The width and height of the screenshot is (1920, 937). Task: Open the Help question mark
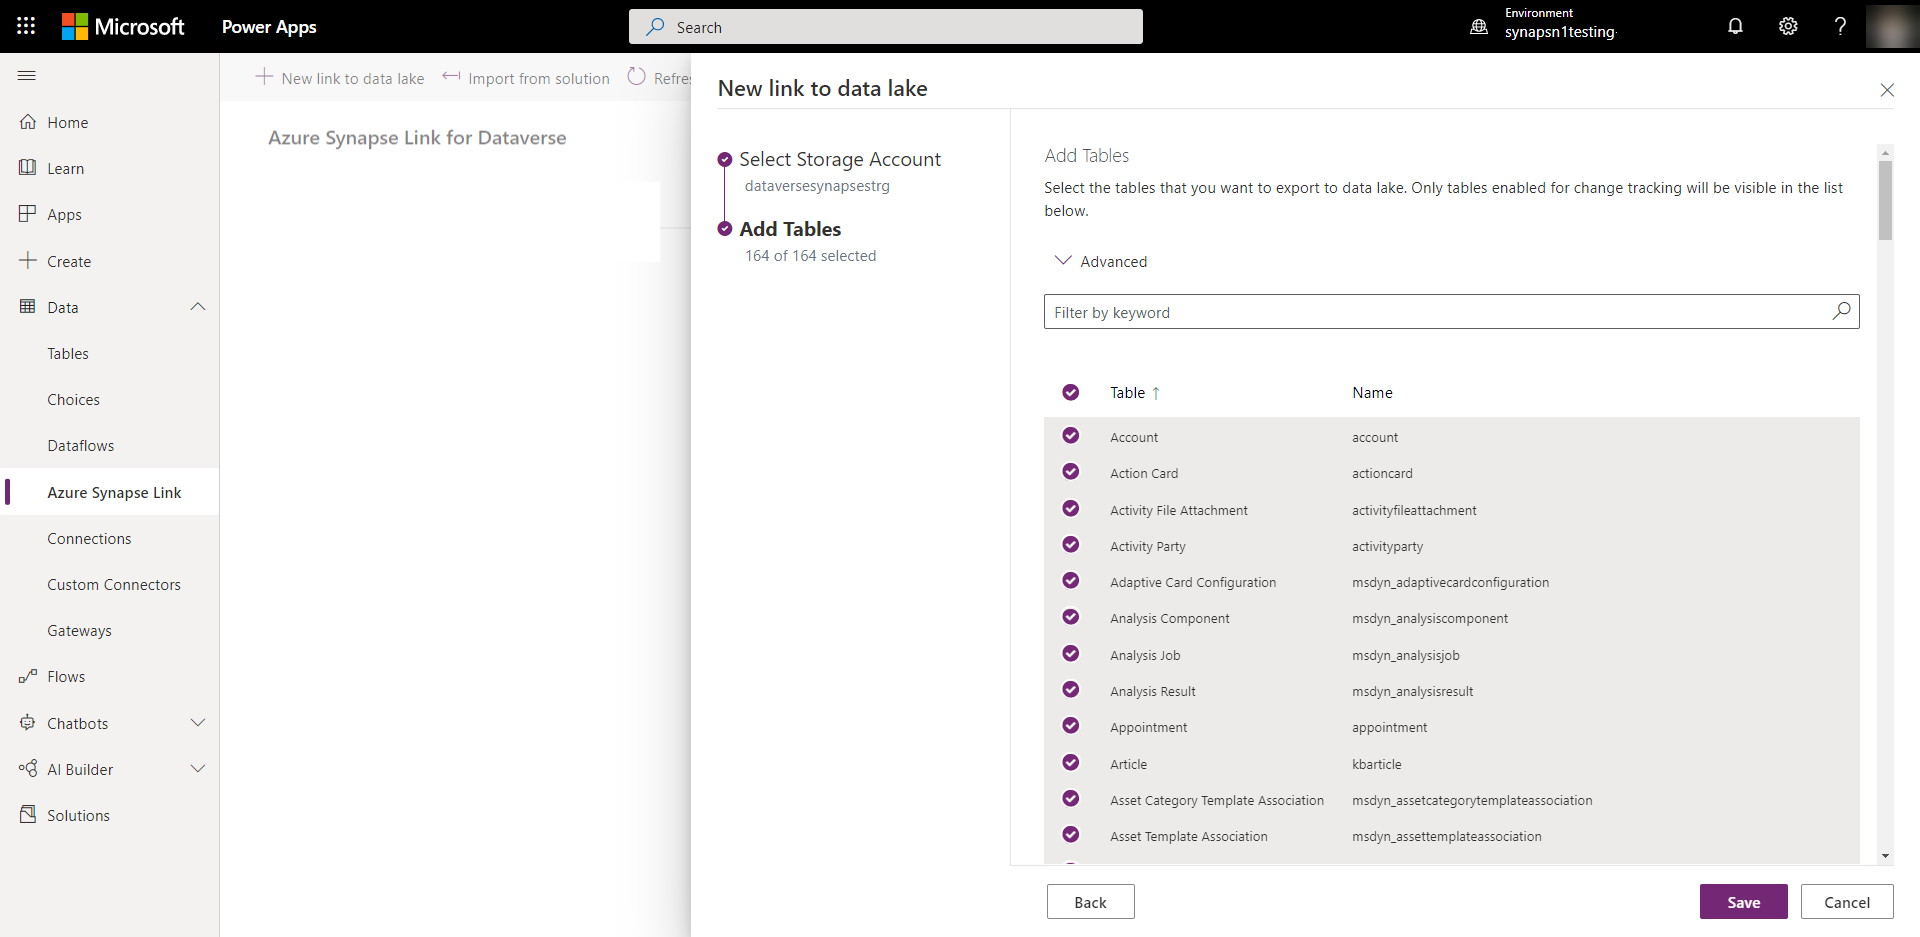(1840, 26)
